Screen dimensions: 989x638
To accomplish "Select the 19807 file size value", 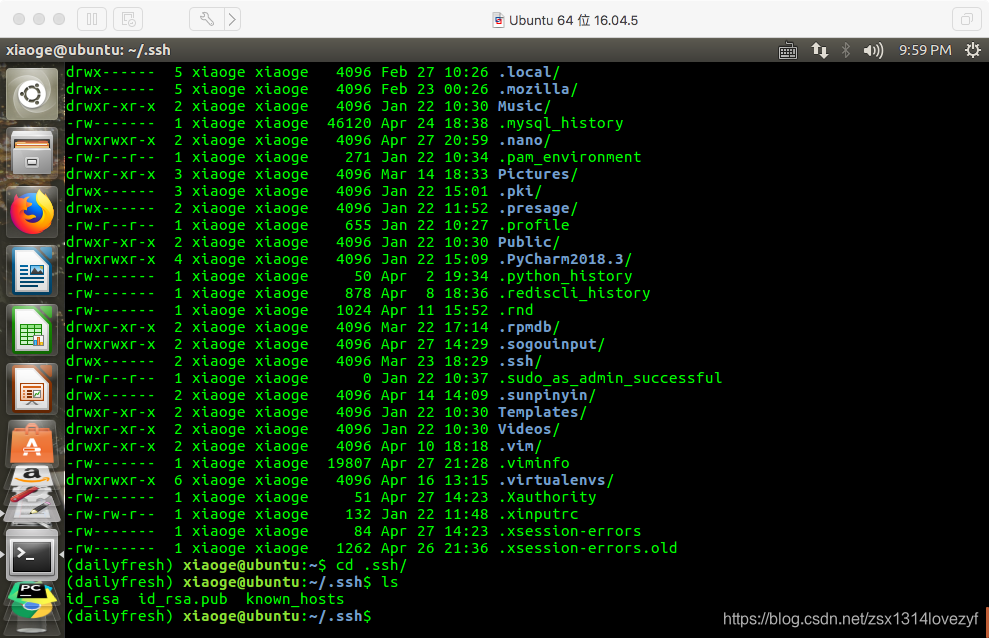I will click(x=349, y=463).
